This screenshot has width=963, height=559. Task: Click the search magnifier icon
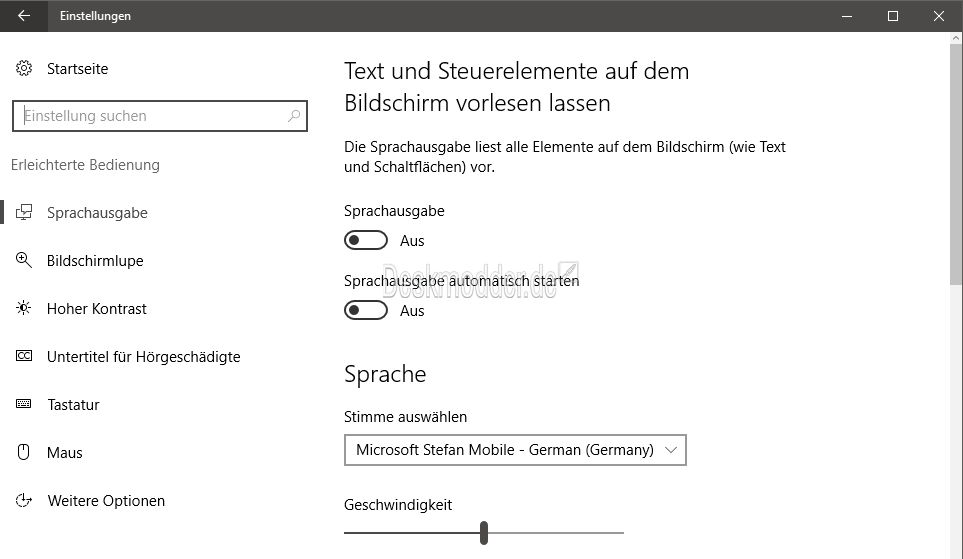click(x=294, y=116)
